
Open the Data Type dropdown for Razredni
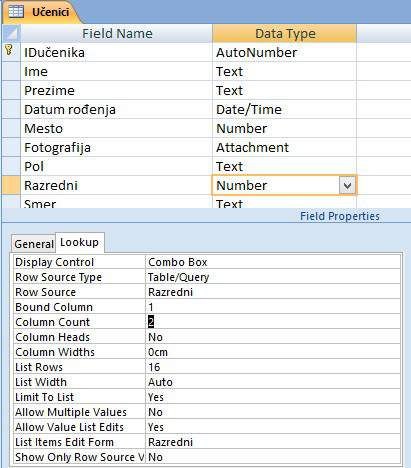[x=347, y=185]
